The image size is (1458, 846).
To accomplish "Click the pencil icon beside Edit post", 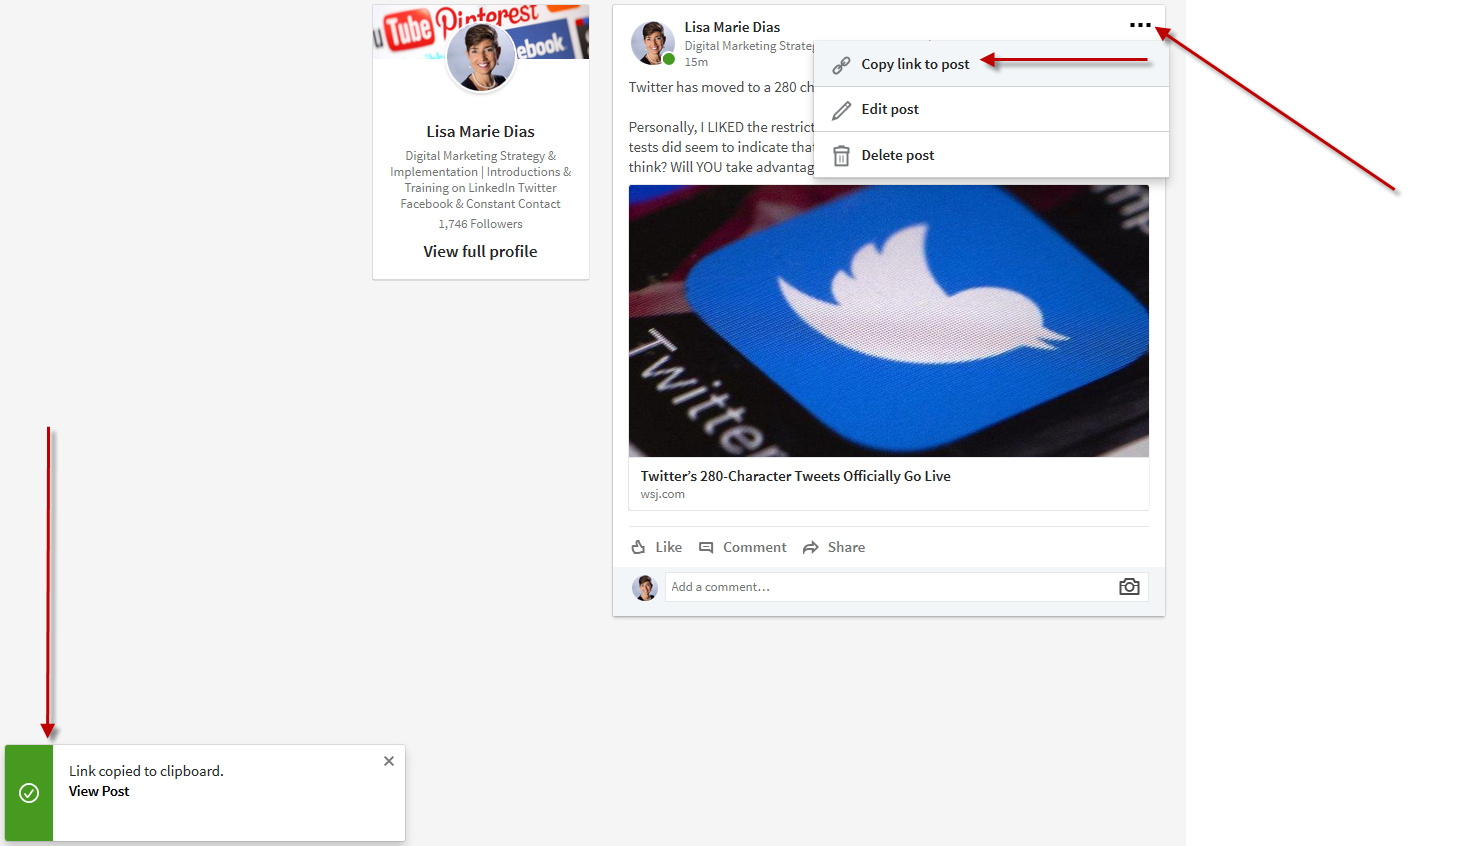I will [x=841, y=109].
